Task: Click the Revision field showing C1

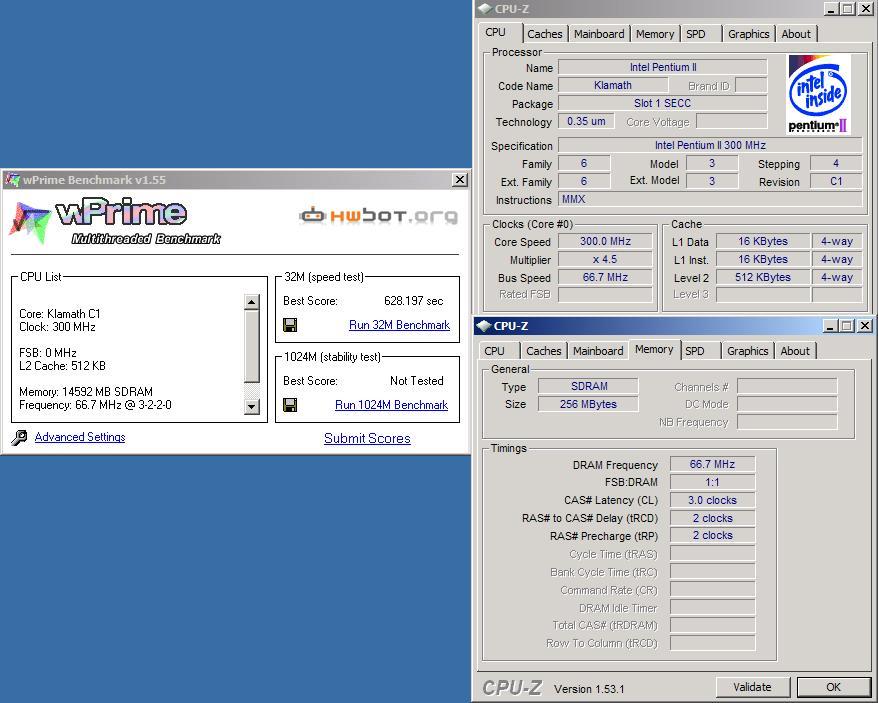Action: coord(836,181)
